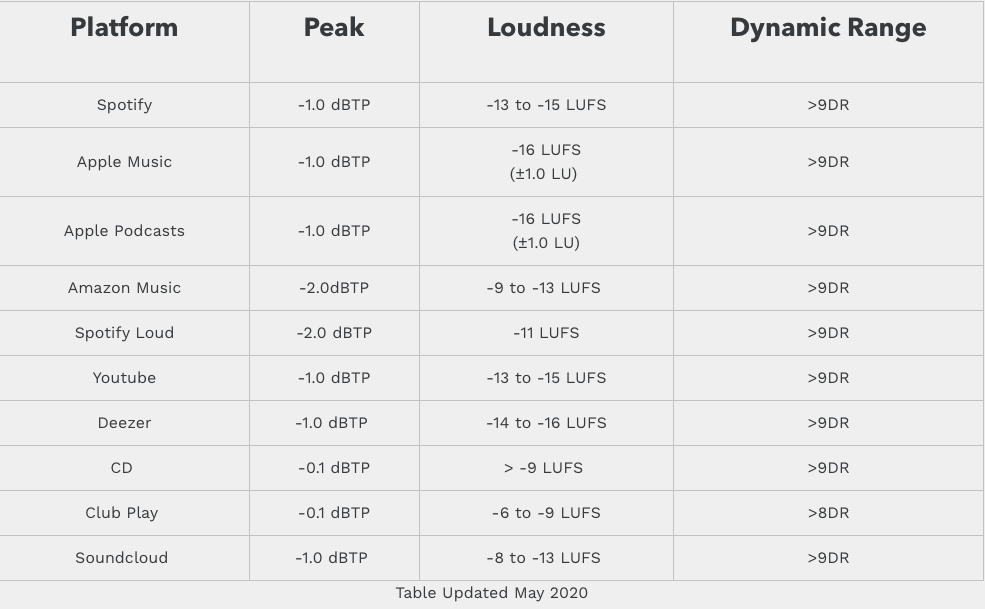Select the Amazon Music platform cell
Image resolution: width=985 pixels, height=609 pixels.
124,288
